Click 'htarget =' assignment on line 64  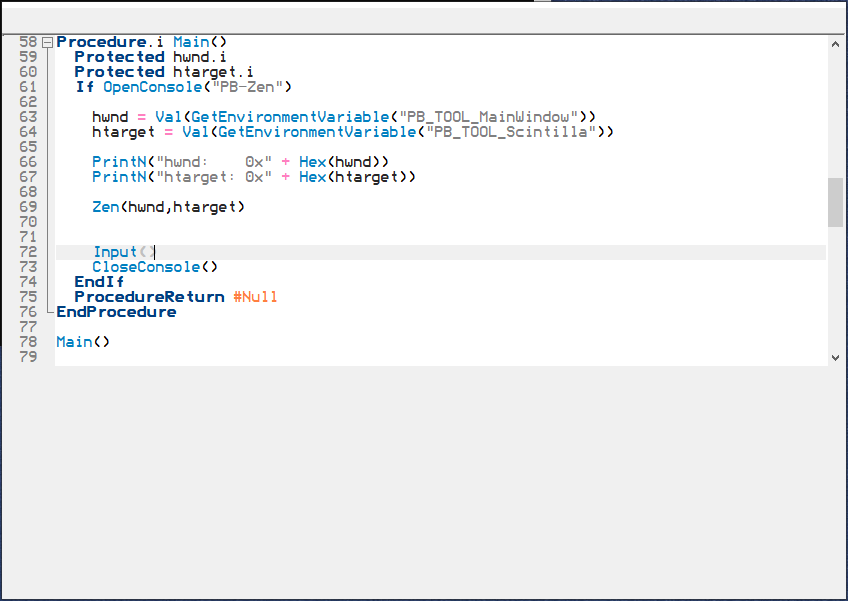[x=132, y=132]
